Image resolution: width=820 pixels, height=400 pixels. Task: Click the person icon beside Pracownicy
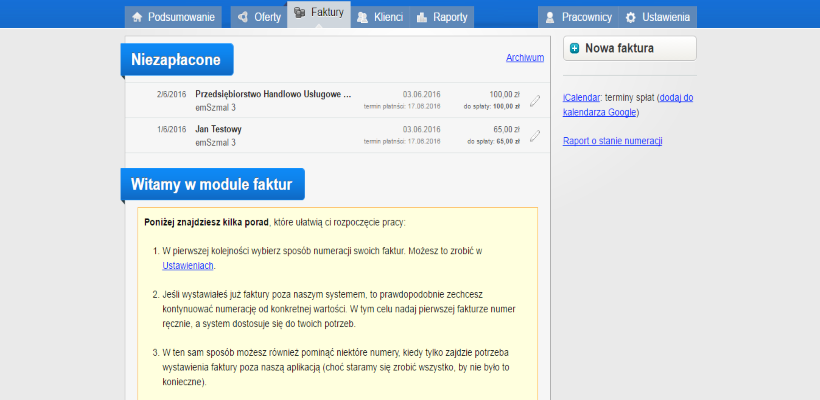click(549, 18)
